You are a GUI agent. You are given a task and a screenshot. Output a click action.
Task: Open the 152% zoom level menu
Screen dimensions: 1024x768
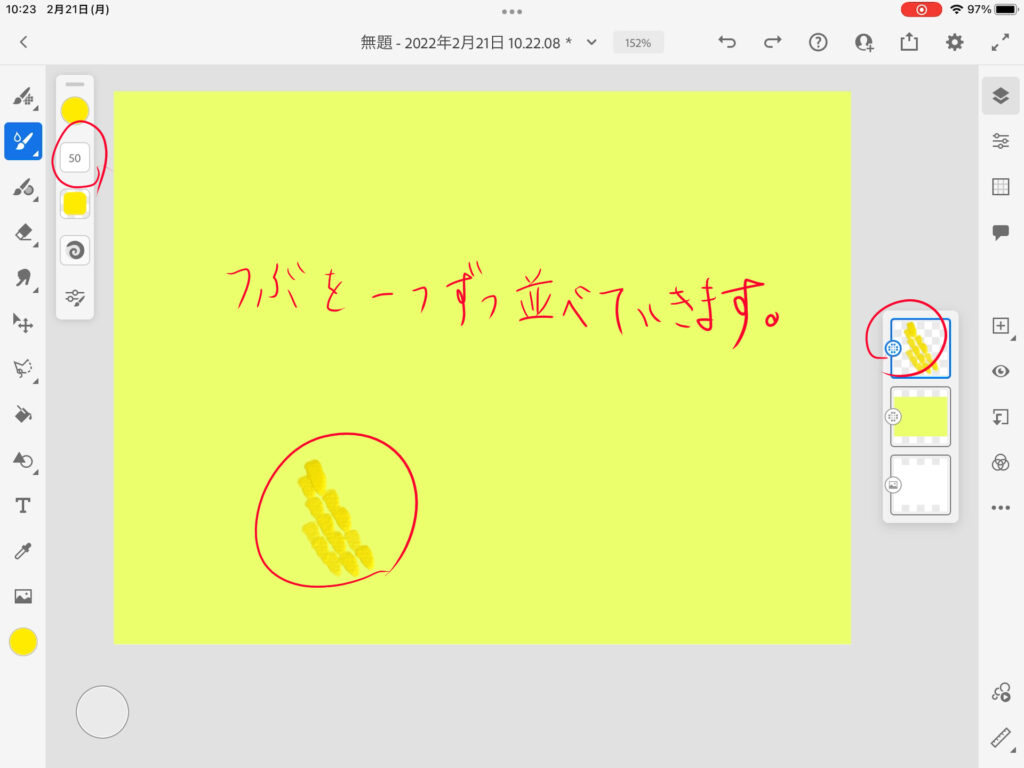click(x=638, y=43)
